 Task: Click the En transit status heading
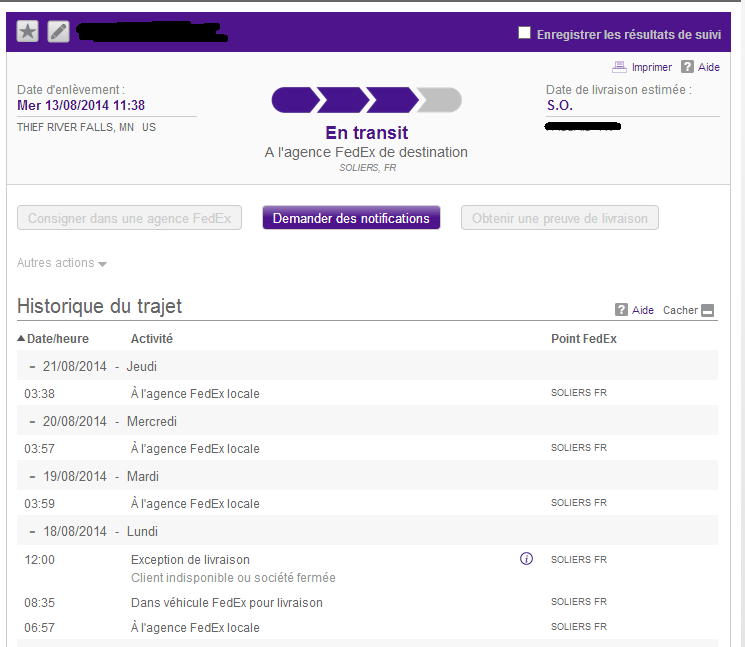[367, 133]
